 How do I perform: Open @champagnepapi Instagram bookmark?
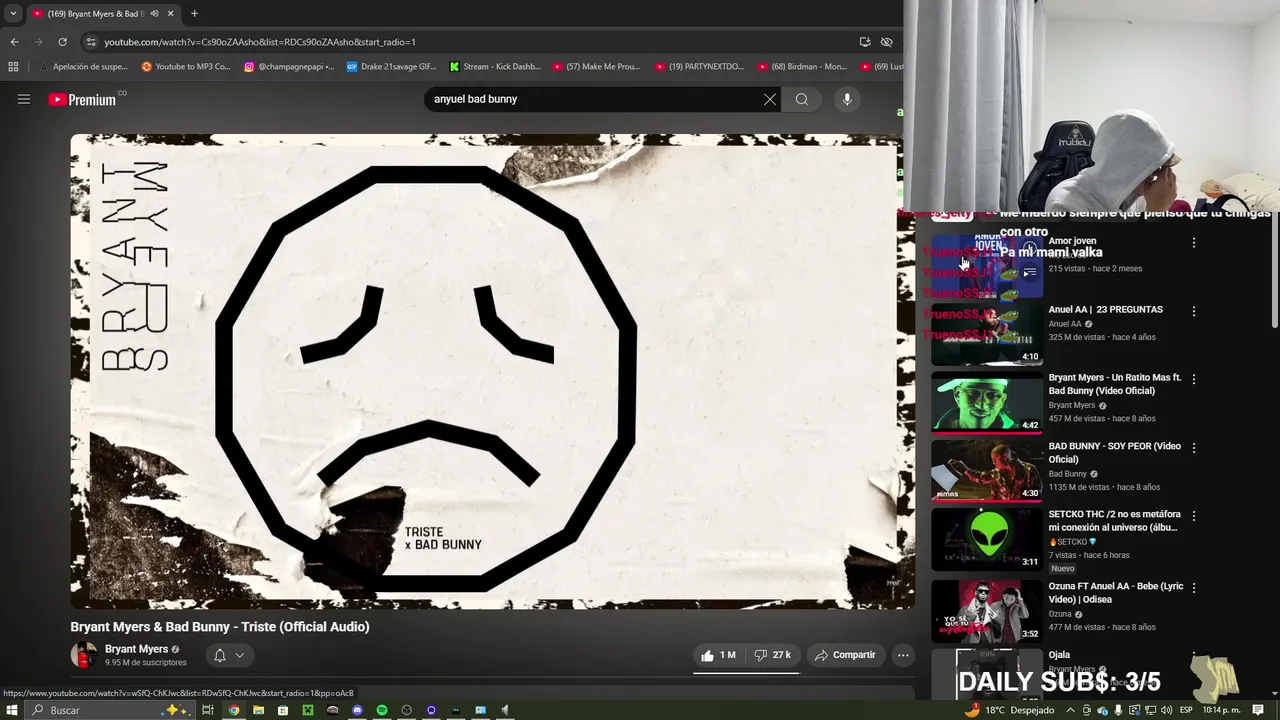[x=289, y=67]
